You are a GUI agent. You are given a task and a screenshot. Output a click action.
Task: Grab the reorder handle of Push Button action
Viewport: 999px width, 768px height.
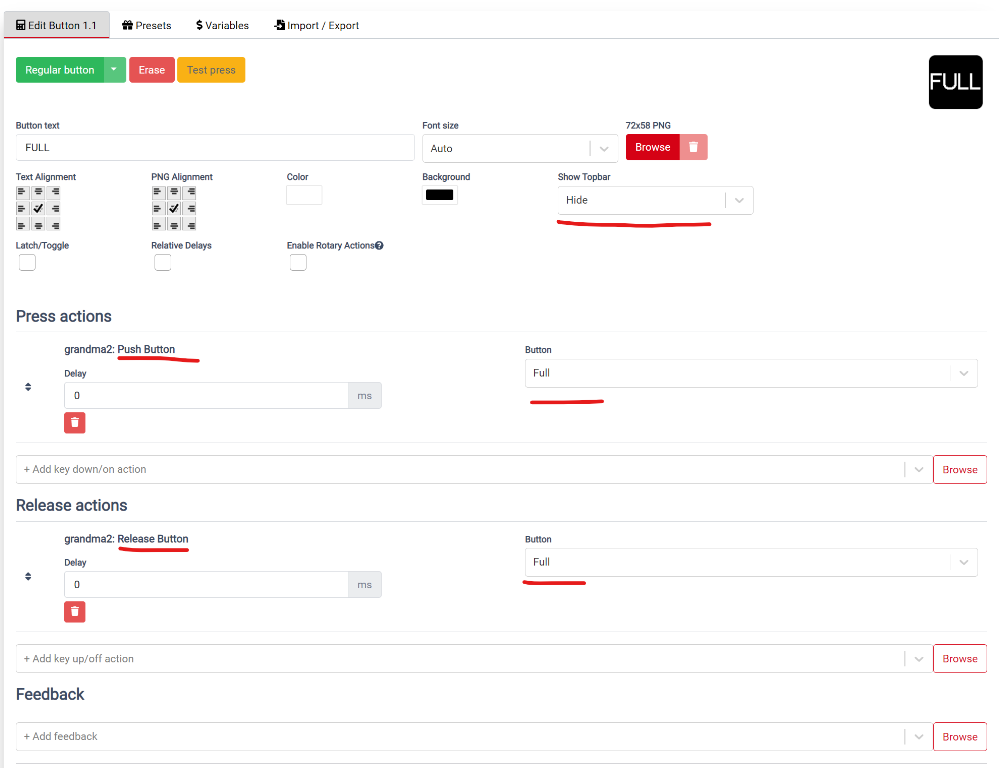click(28, 387)
